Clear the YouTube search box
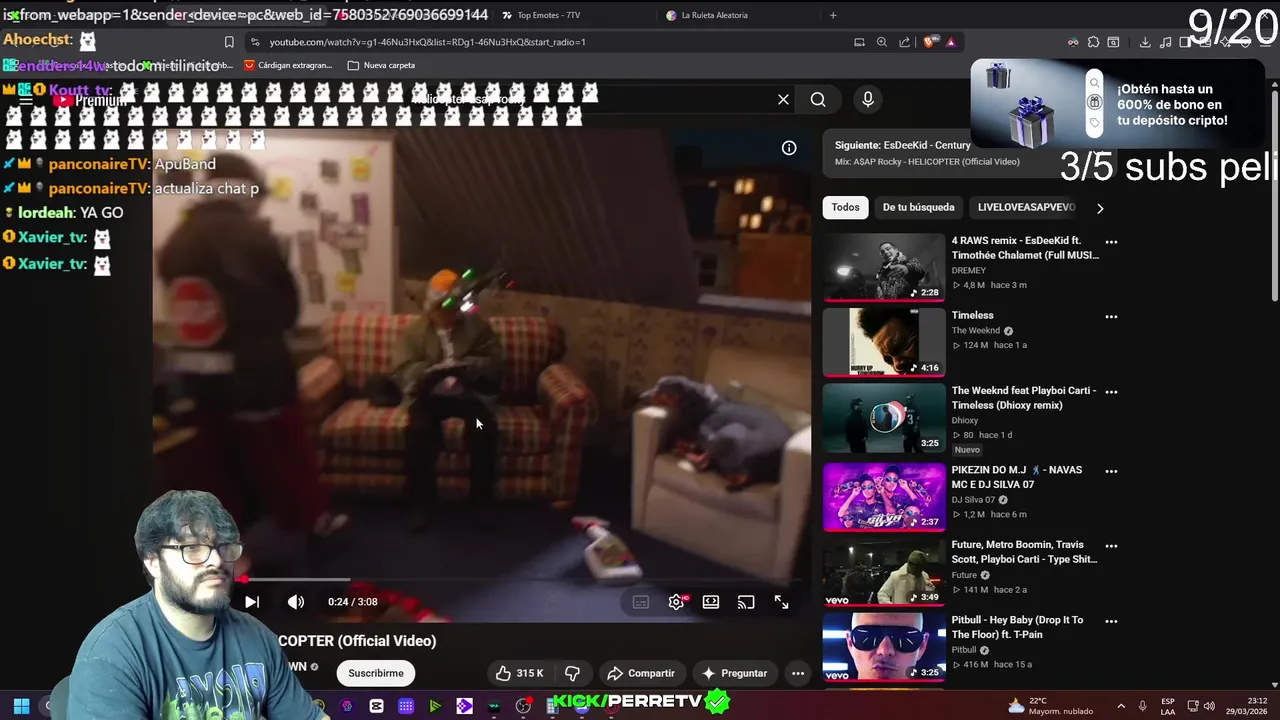 point(783,99)
